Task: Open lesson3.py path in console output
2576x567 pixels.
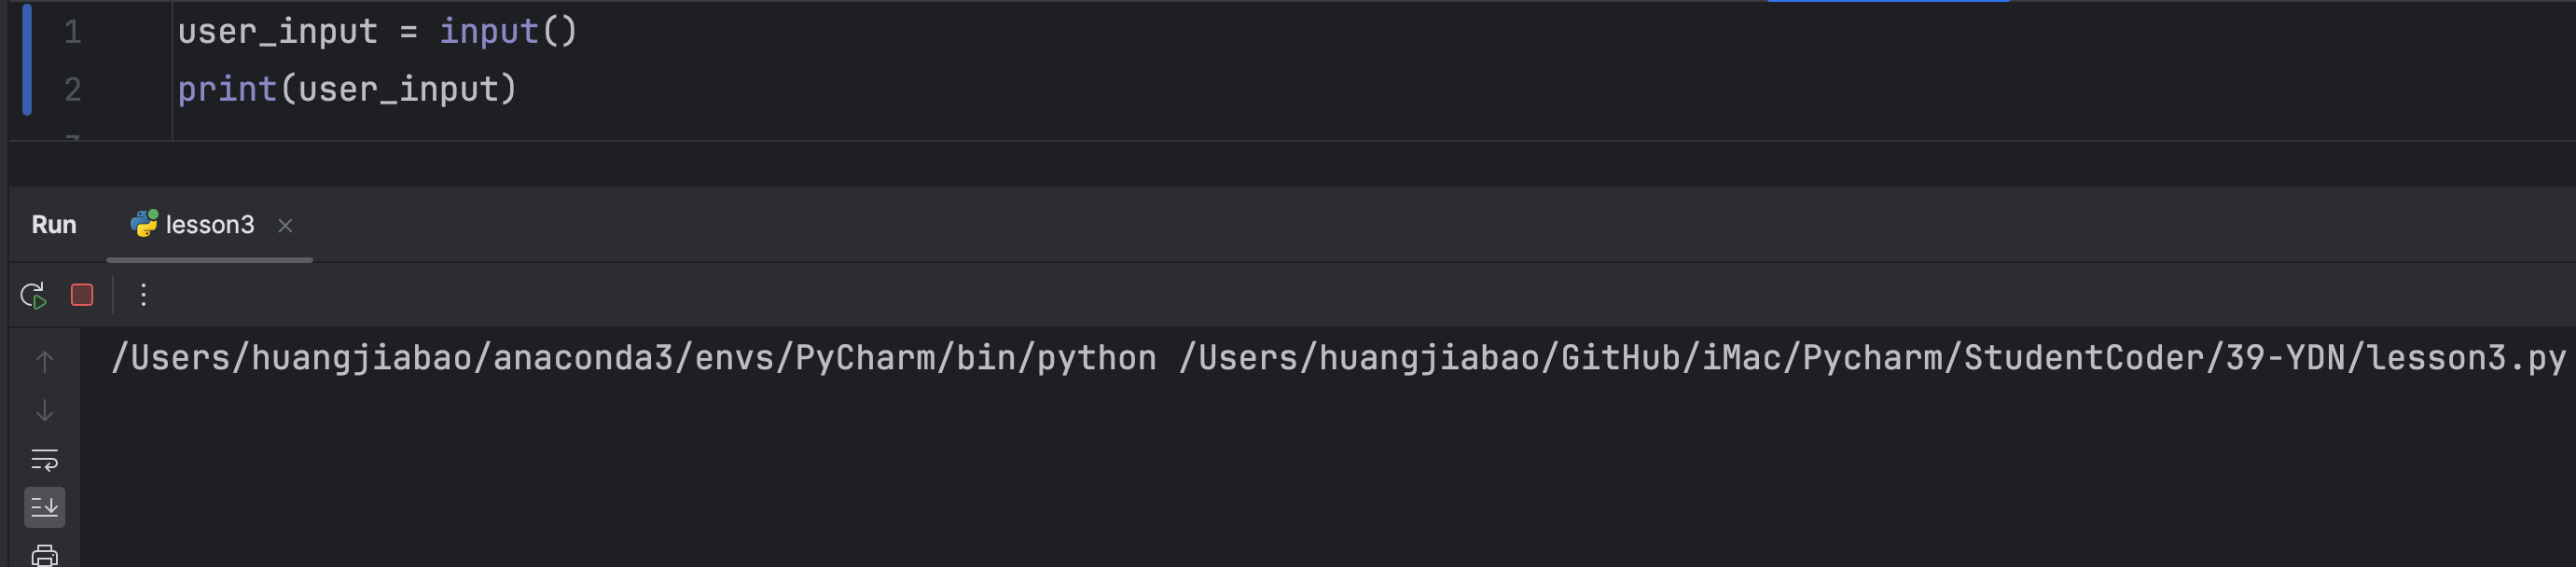Action: coord(1872,358)
